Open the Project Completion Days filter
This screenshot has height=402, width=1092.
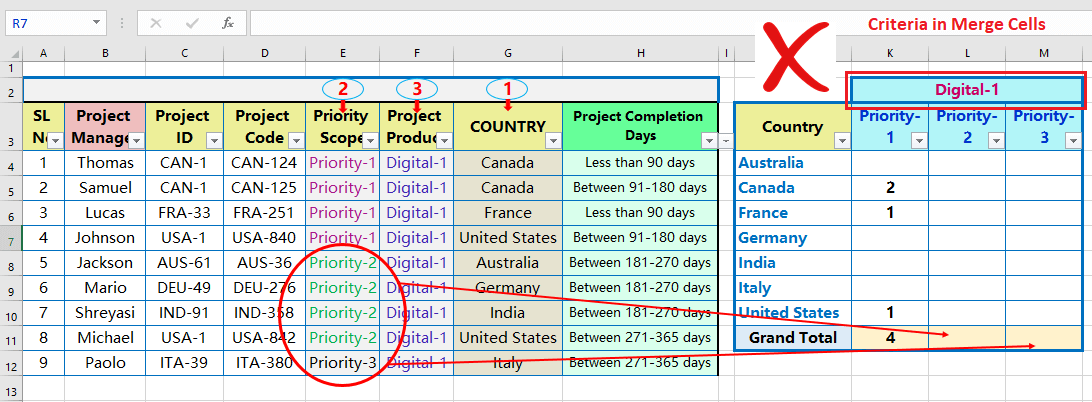(709, 141)
